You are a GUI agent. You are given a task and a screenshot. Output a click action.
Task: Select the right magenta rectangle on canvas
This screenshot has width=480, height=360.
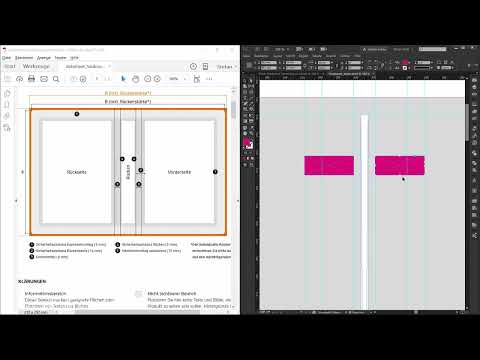(x=400, y=165)
